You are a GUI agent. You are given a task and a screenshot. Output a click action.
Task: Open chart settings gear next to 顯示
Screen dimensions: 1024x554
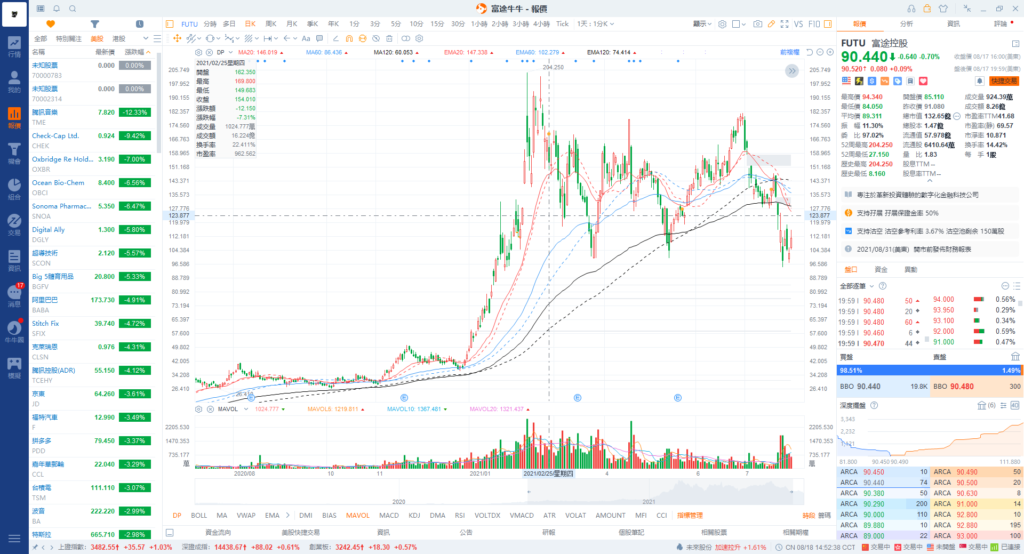[722, 24]
